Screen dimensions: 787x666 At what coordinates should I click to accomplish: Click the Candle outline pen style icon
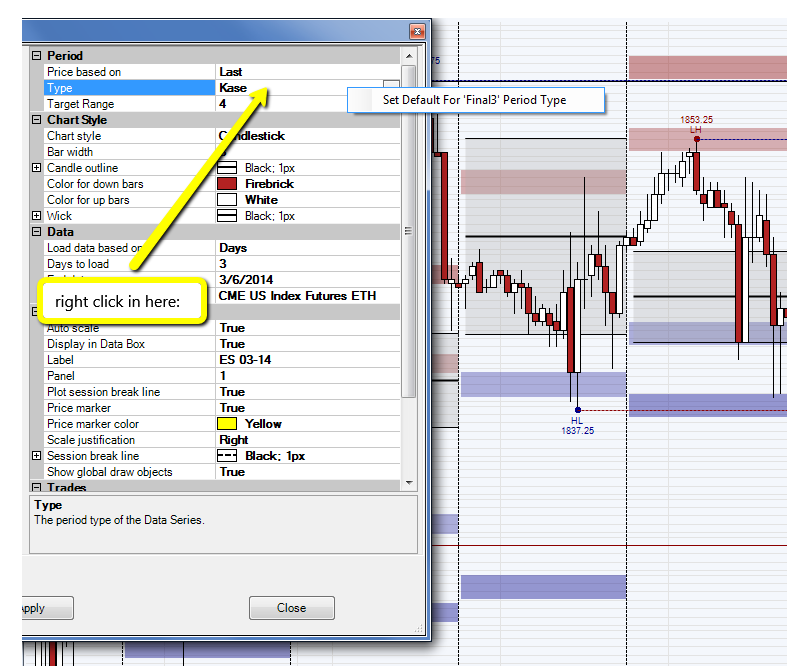[227, 168]
